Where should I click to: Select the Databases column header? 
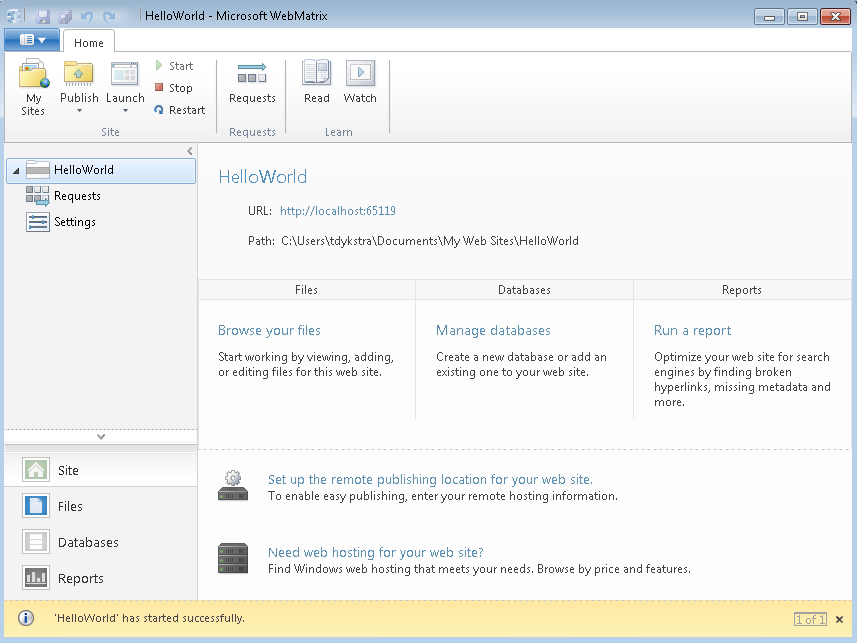(524, 290)
